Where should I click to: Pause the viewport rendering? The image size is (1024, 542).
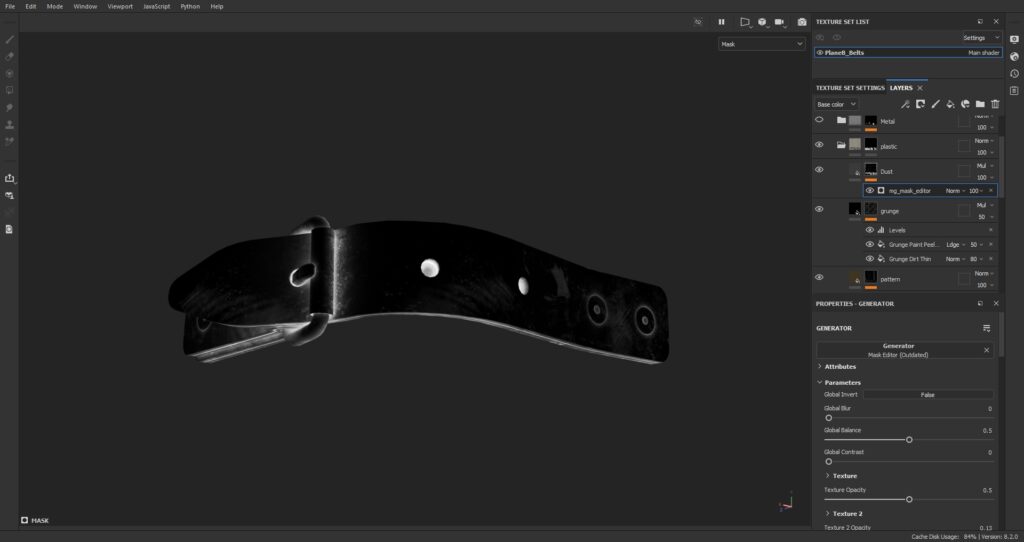click(x=721, y=22)
